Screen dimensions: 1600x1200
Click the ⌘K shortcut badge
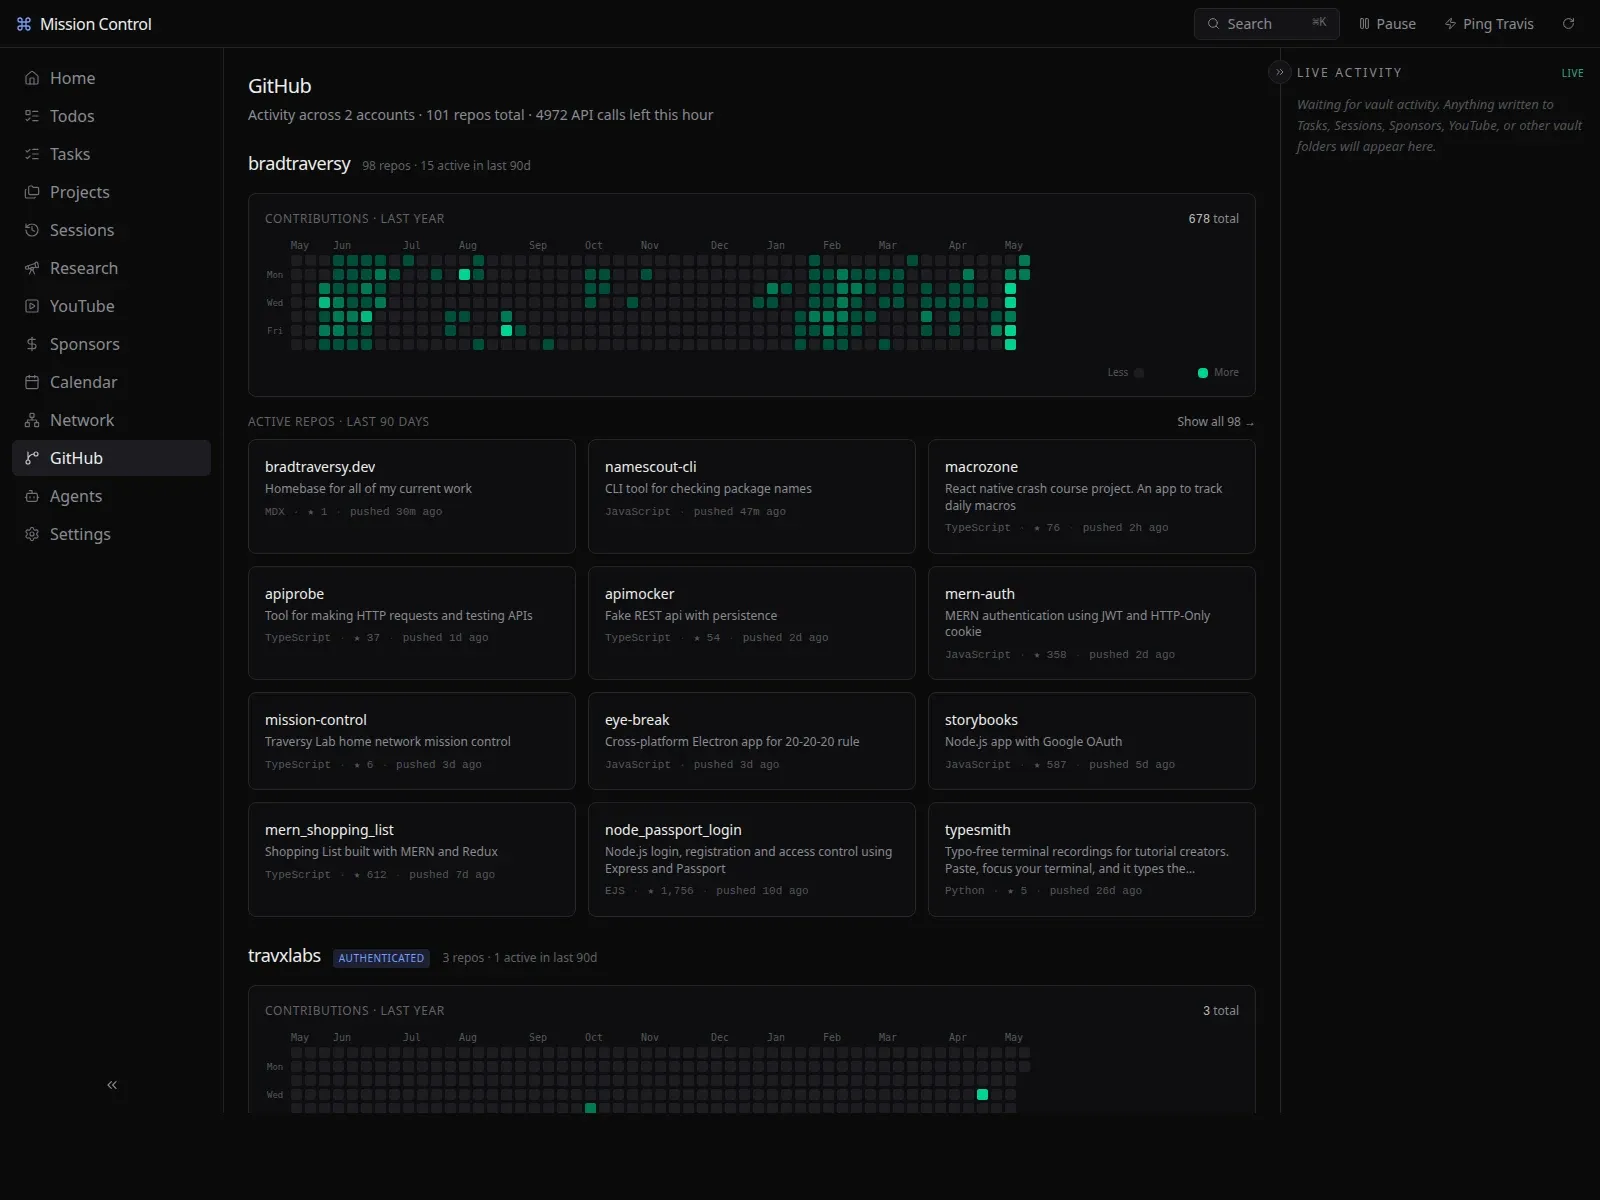1319,22
